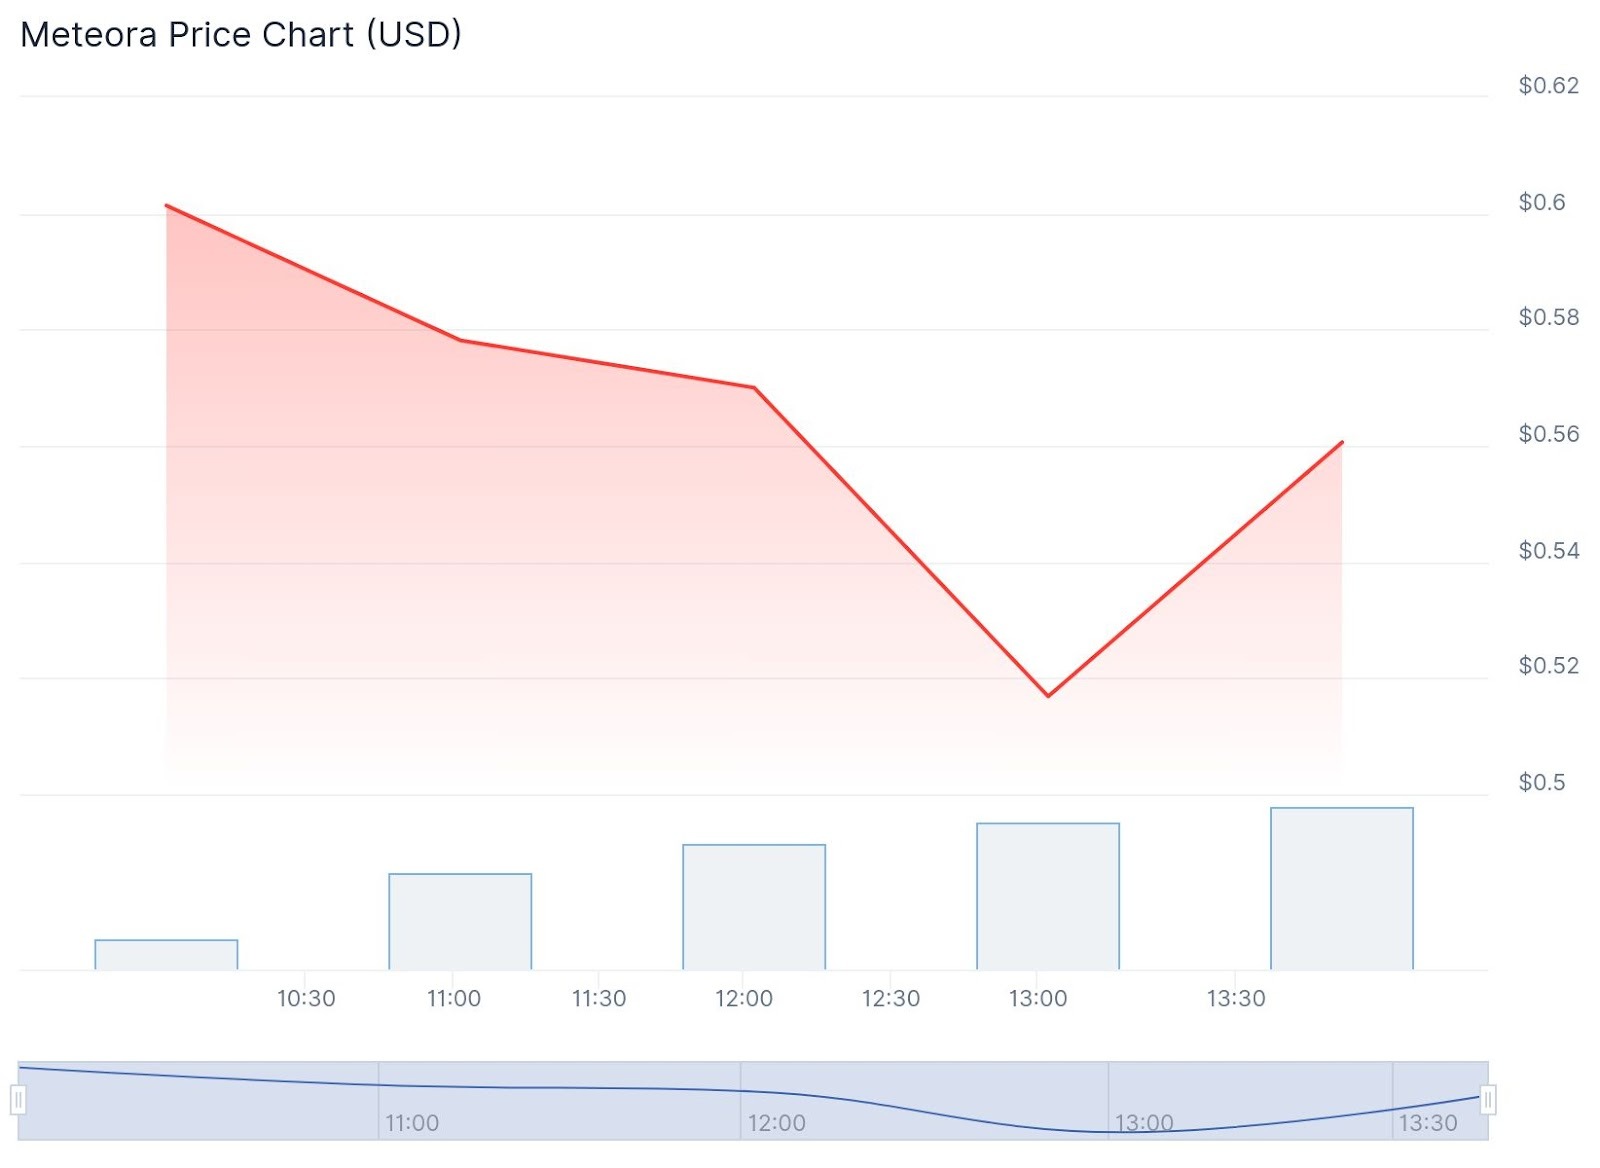This screenshot has height=1168, width=1600.
Task: Click the Meteora Price Chart (USD) title
Action: [241, 35]
